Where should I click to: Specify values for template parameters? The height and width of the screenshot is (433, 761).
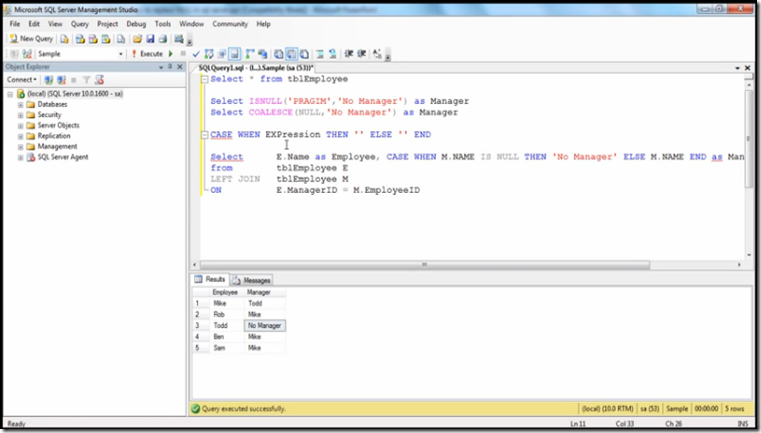[x=377, y=54]
